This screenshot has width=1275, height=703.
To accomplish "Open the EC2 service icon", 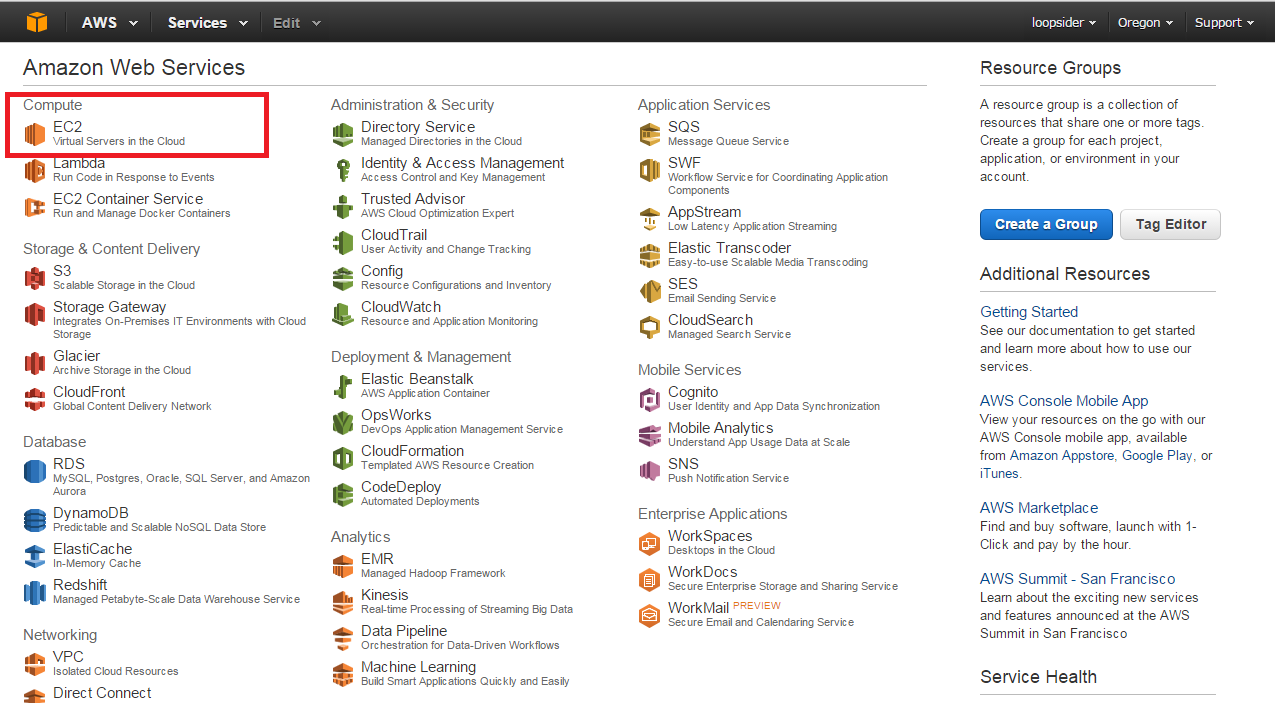I will pyautogui.click(x=35, y=134).
